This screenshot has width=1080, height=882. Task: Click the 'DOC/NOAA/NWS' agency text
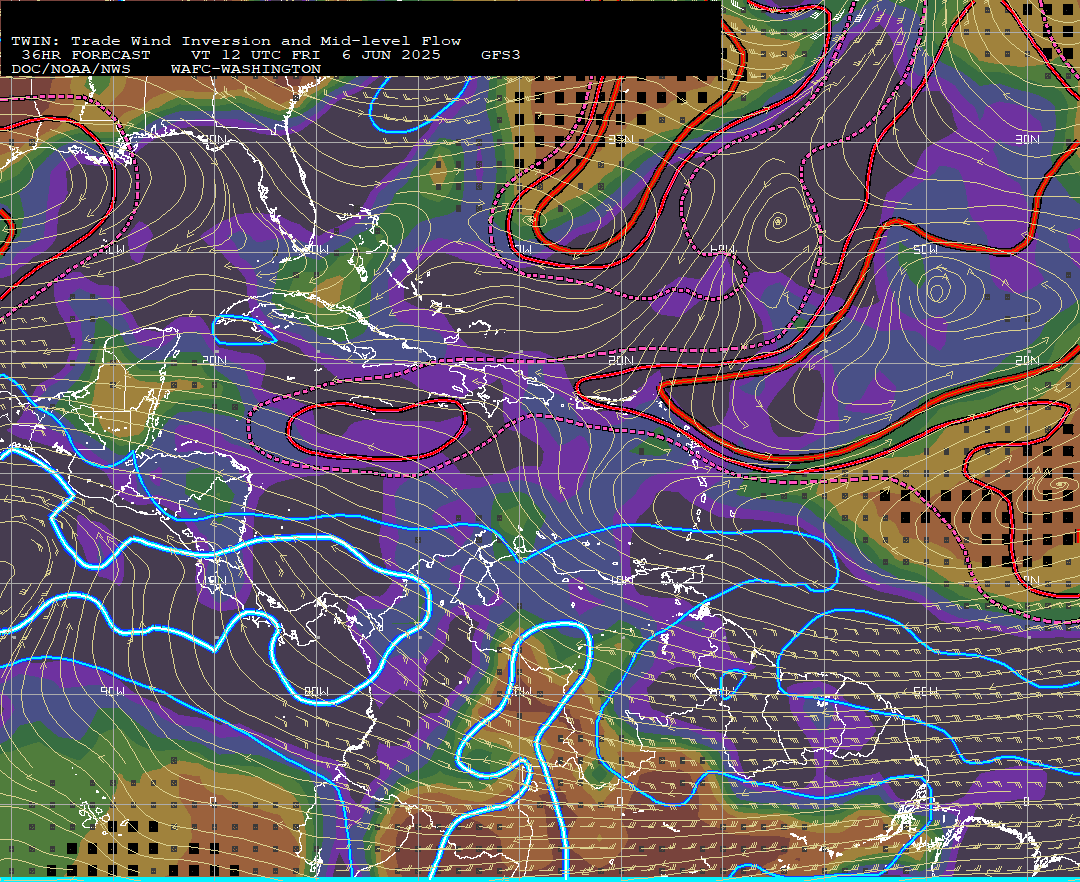coord(71,70)
